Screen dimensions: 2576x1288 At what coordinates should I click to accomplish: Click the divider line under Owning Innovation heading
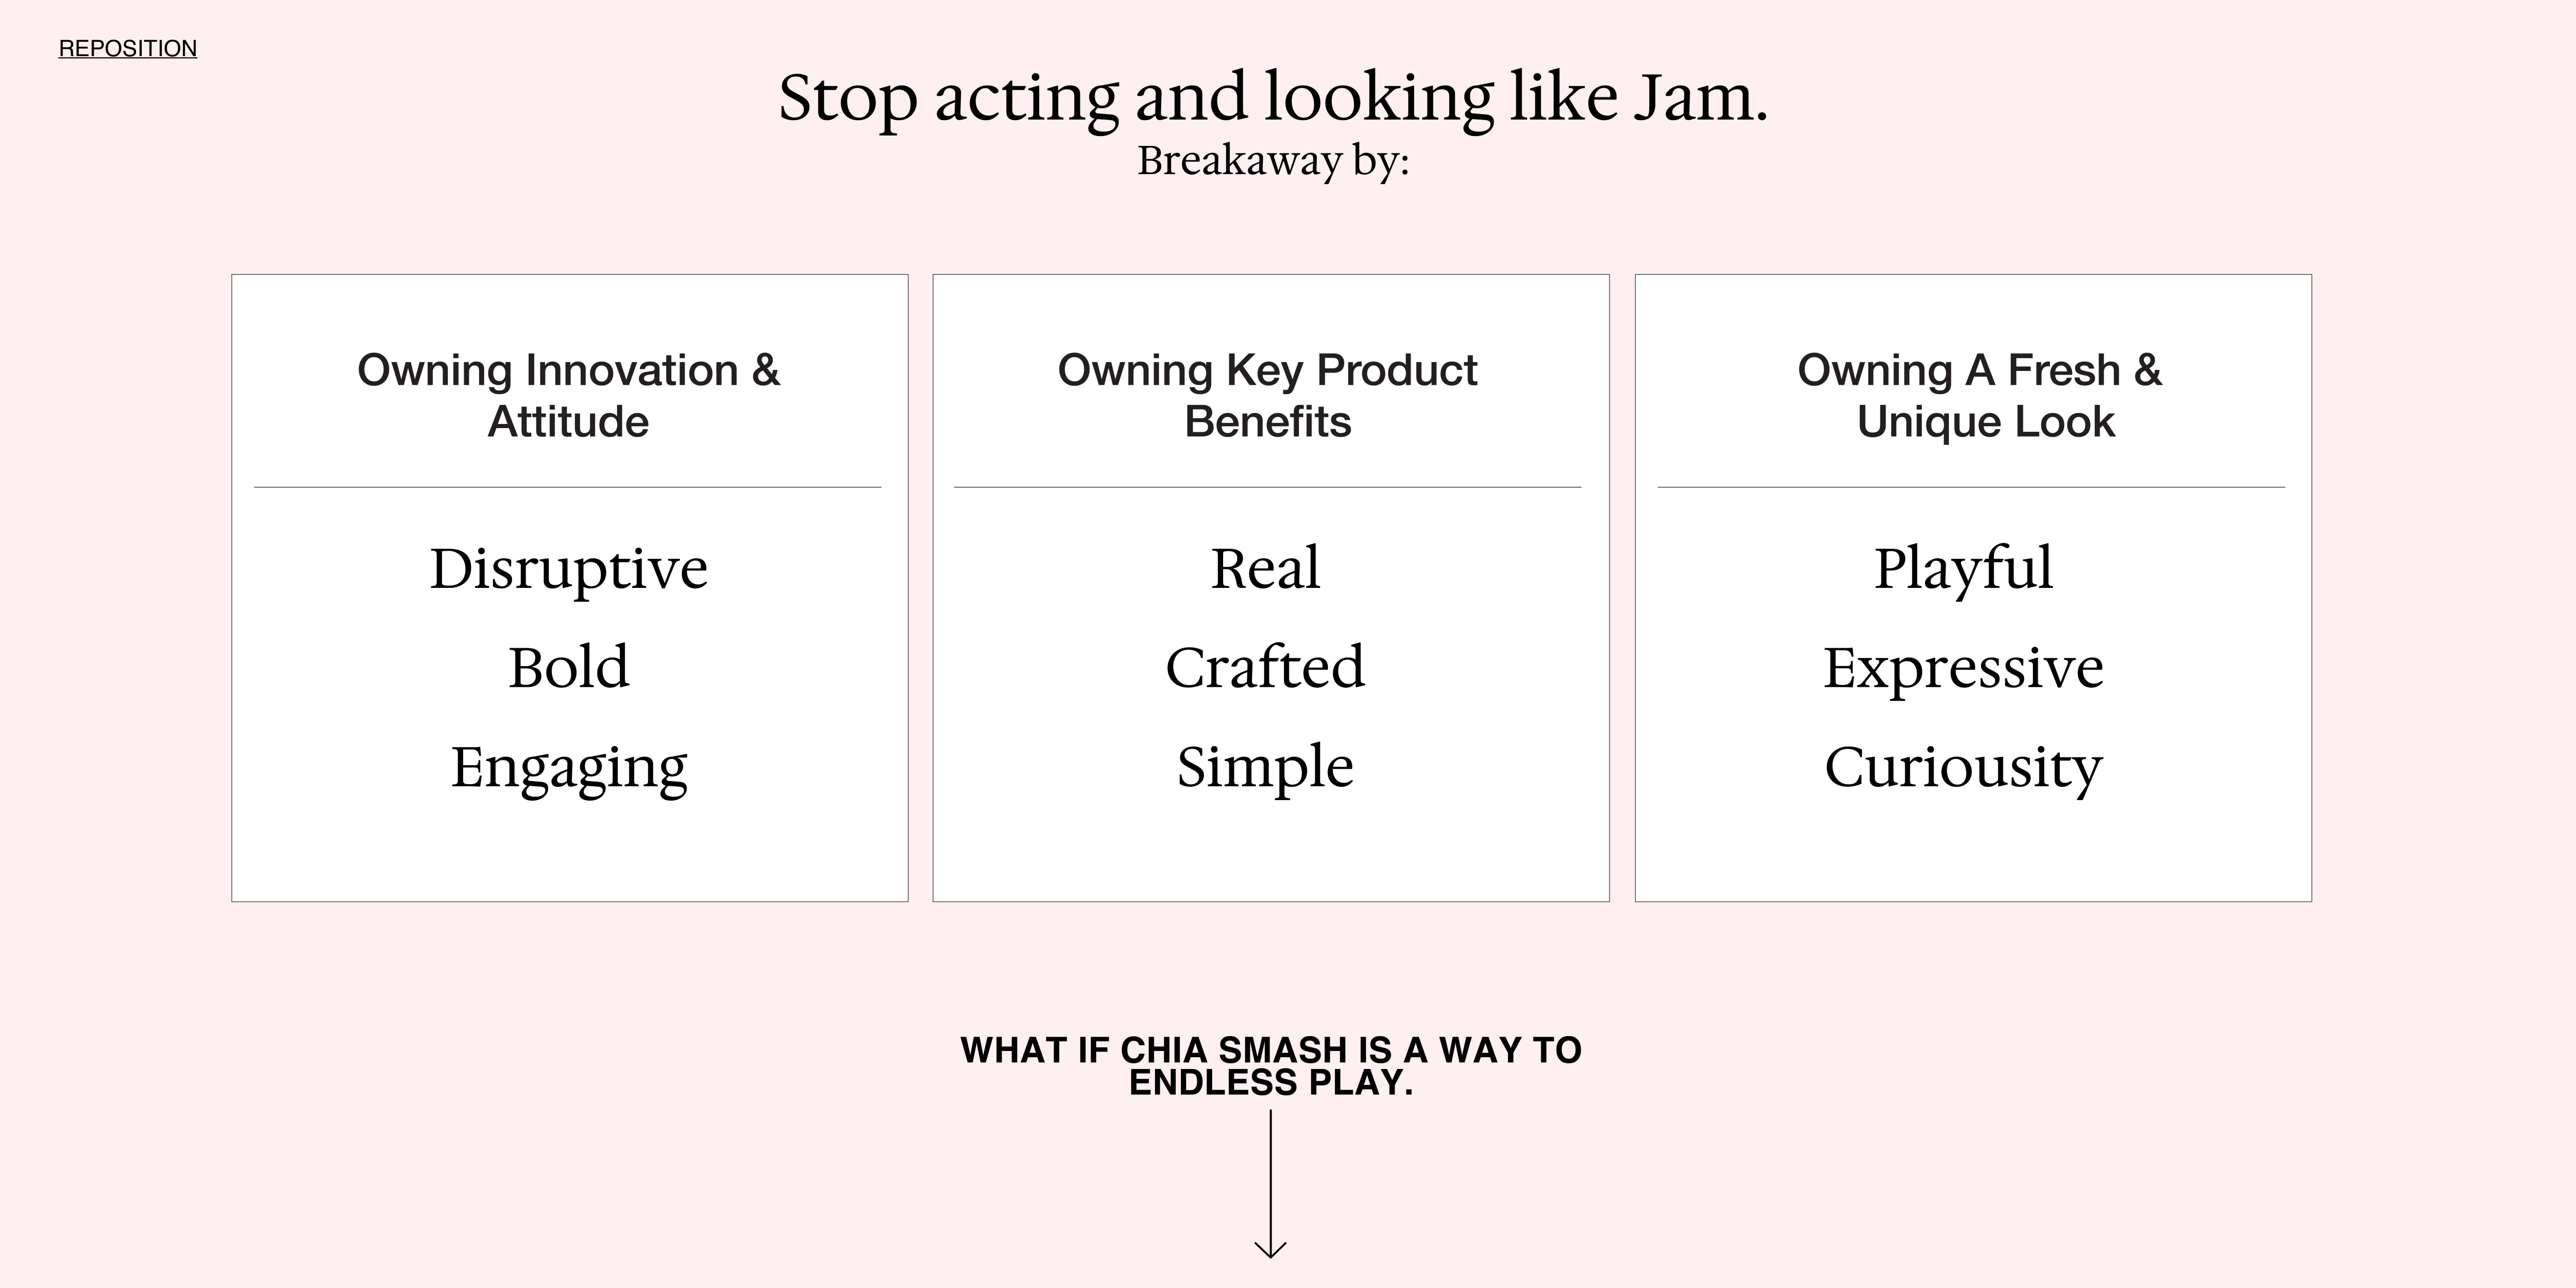[568, 487]
